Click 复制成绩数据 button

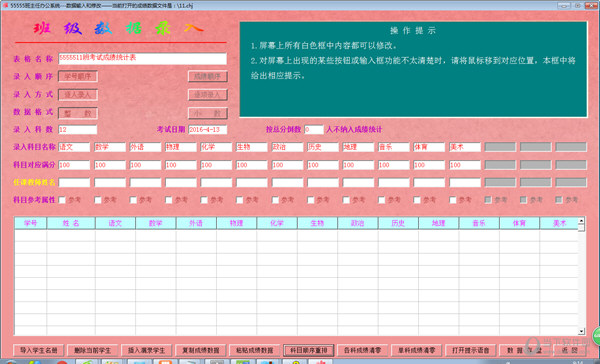(201, 350)
